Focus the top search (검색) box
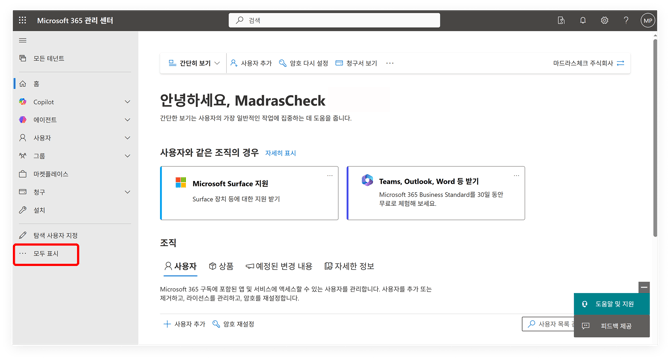Image resolution: width=670 pixels, height=360 pixels. click(334, 20)
